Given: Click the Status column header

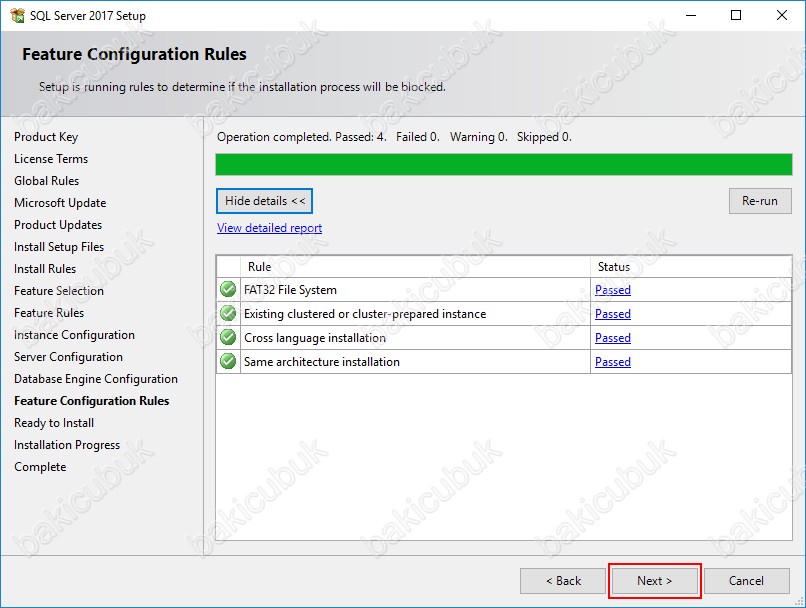Looking at the screenshot, I should point(691,267).
